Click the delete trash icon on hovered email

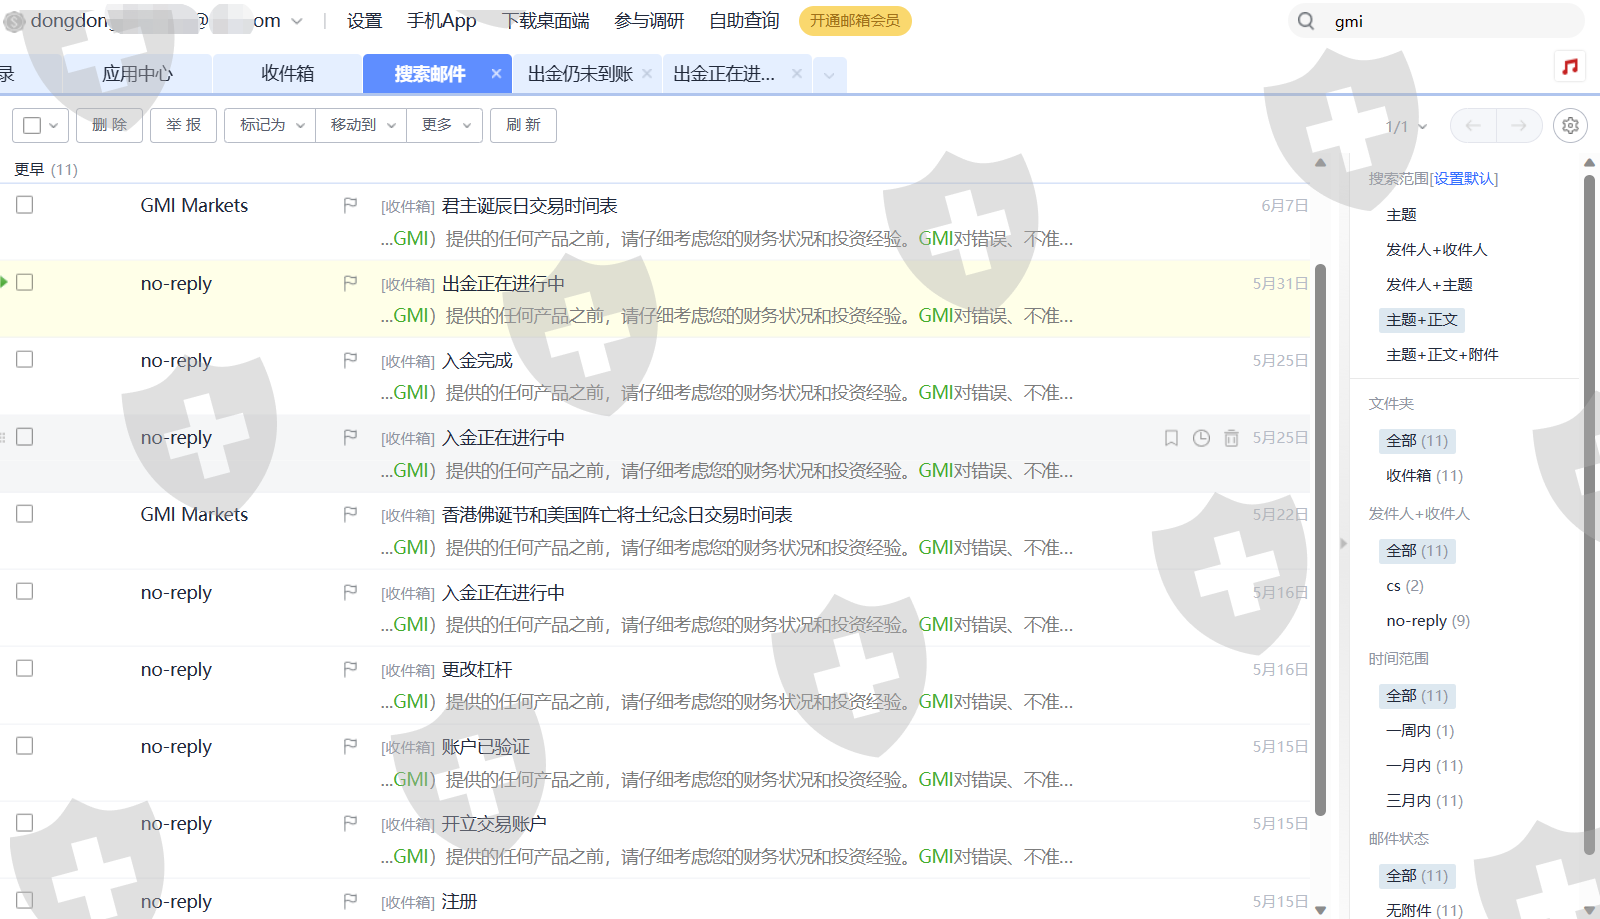(x=1231, y=438)
